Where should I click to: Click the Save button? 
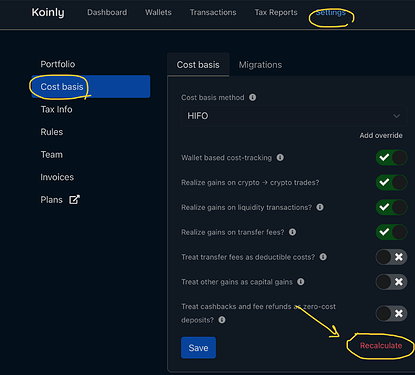point(198,348)
